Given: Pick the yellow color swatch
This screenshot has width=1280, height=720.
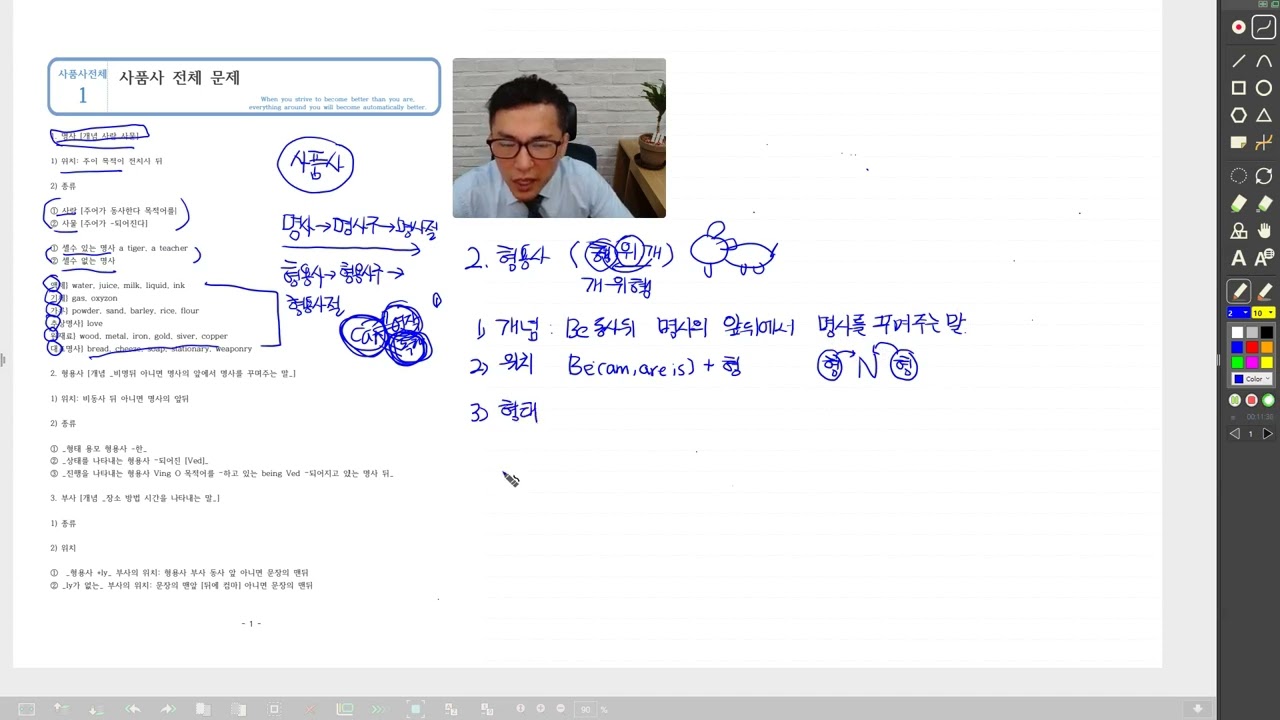Looking at the screenshot, I should click(1266, 362).
